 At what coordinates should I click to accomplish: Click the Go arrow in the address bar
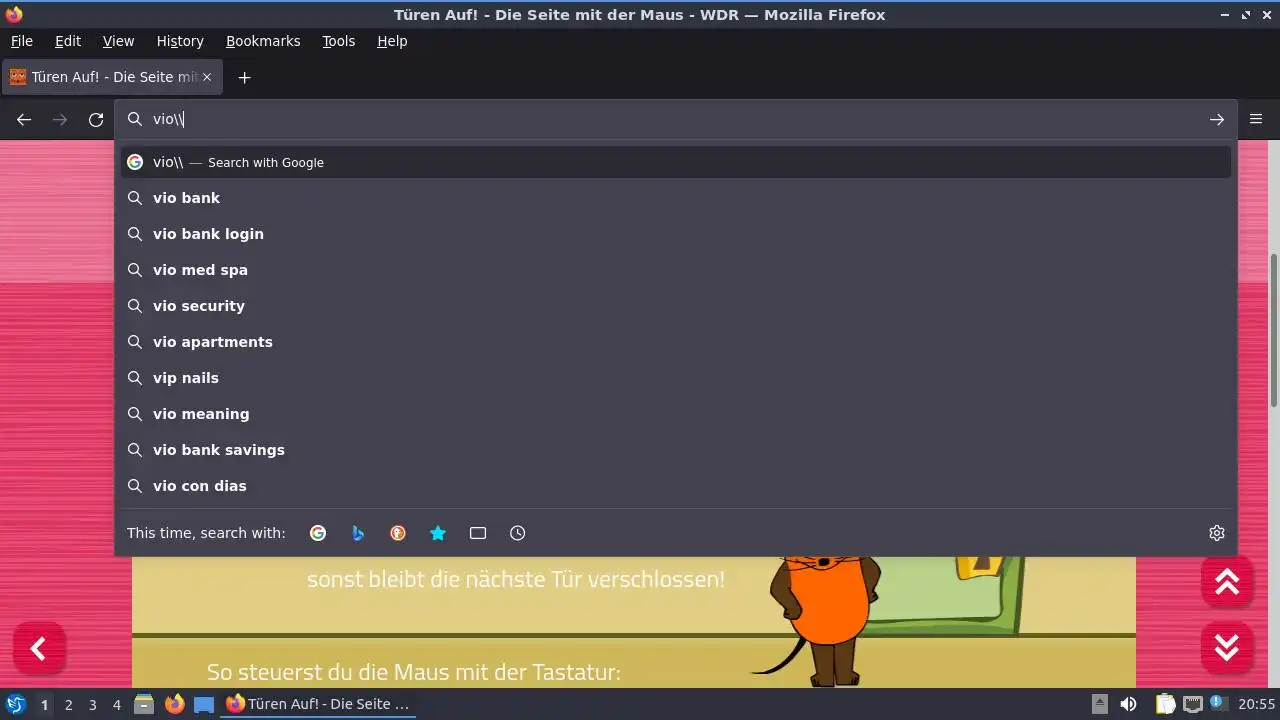click(x=1217, y=120)
